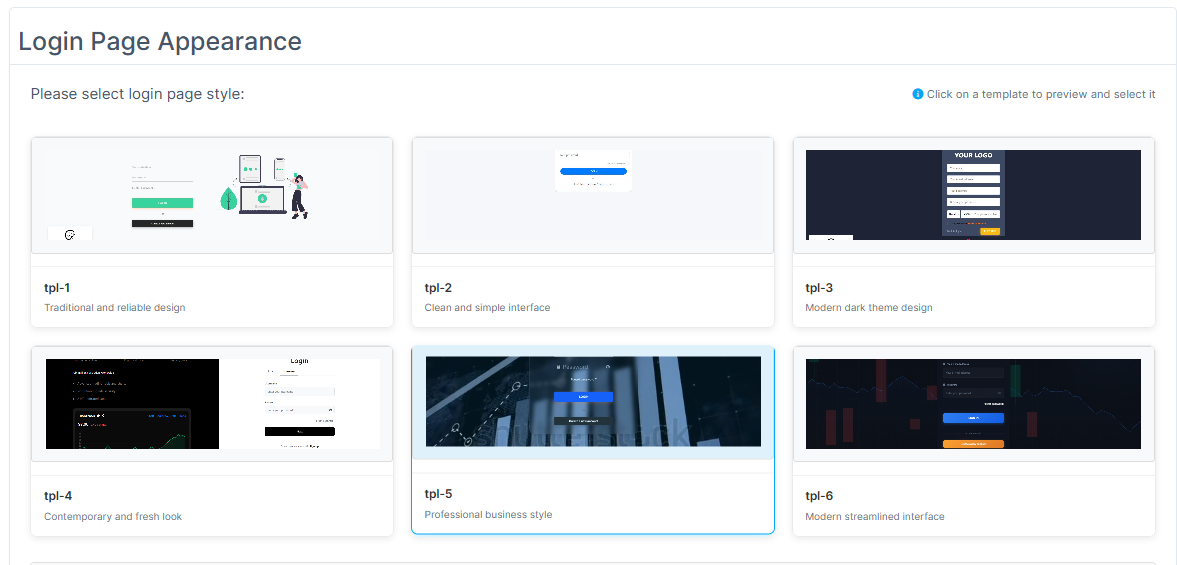1177x565 pixels.
Task: Choose the tpl-3 dark theme thumbnail
Action: 973,195
